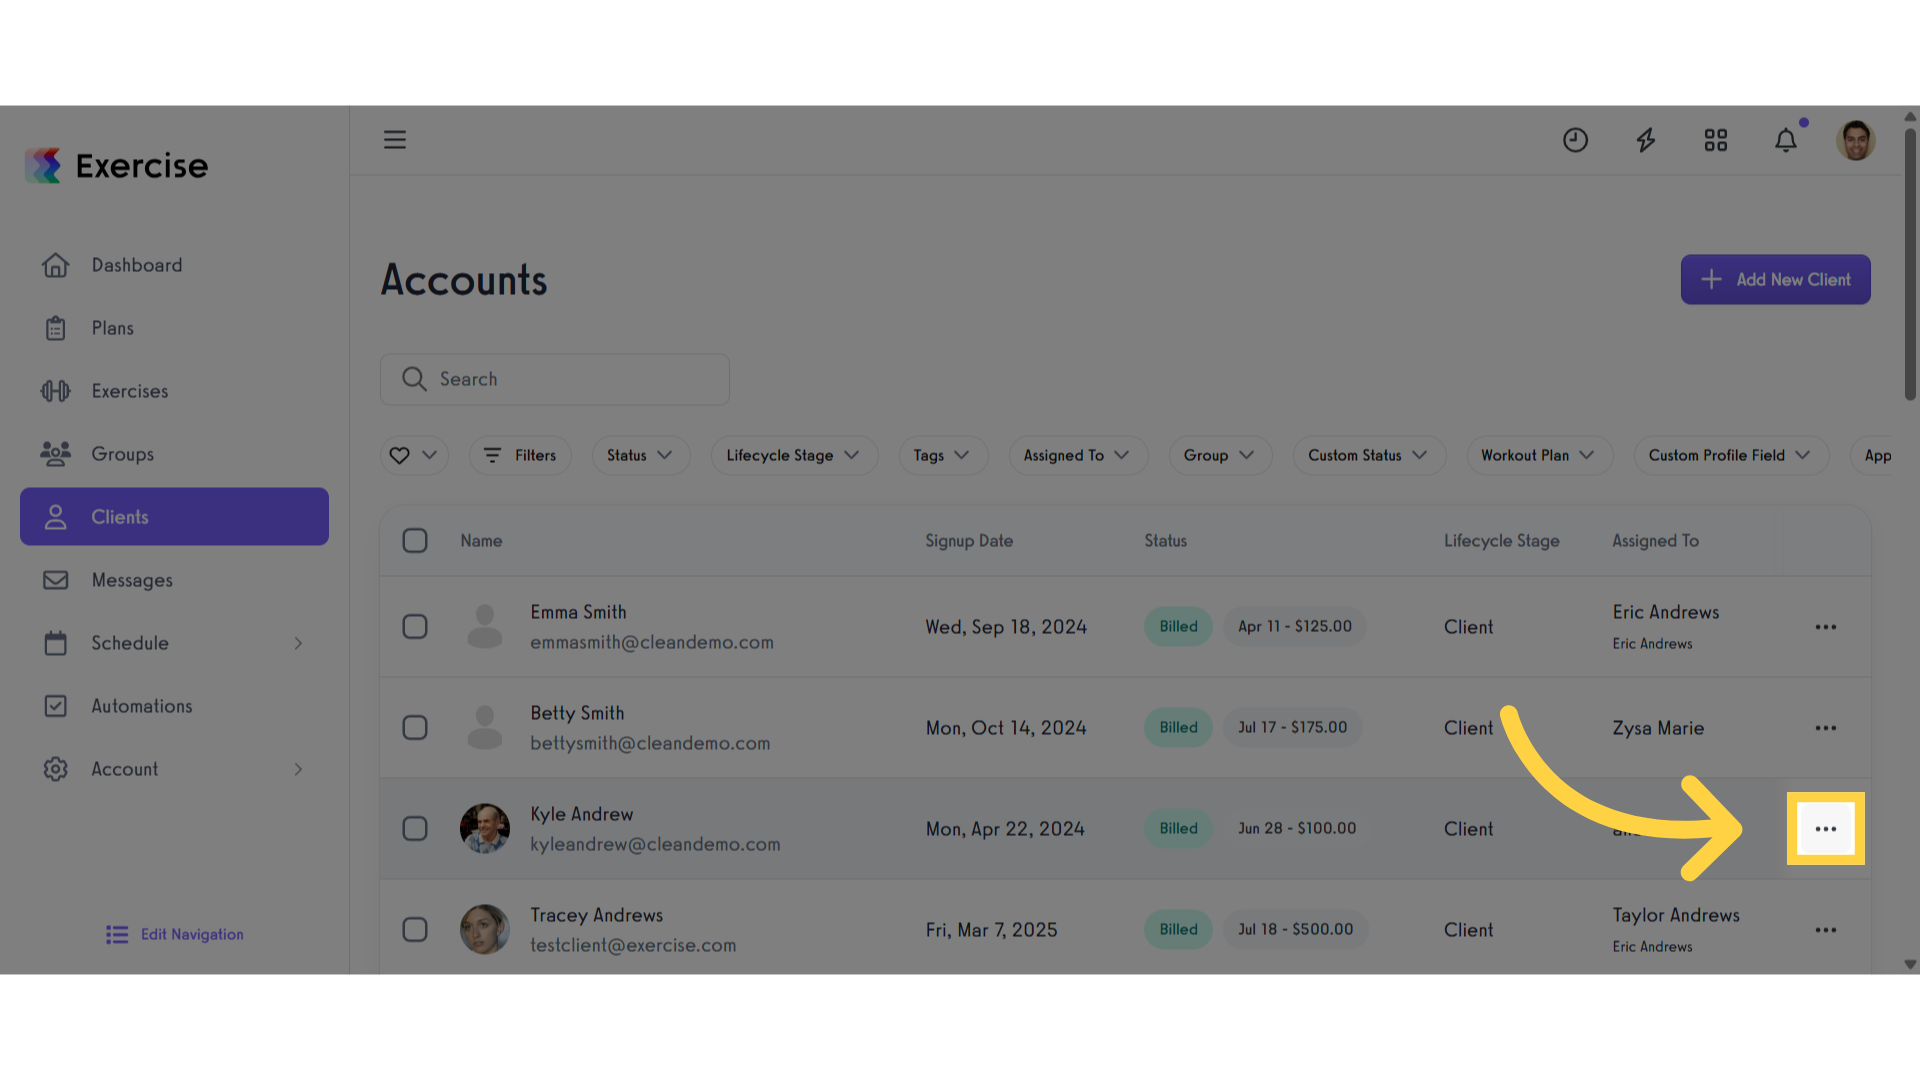Click the lightning bolt quick actions icon
The image size is (1920, 1080).
1645,140
